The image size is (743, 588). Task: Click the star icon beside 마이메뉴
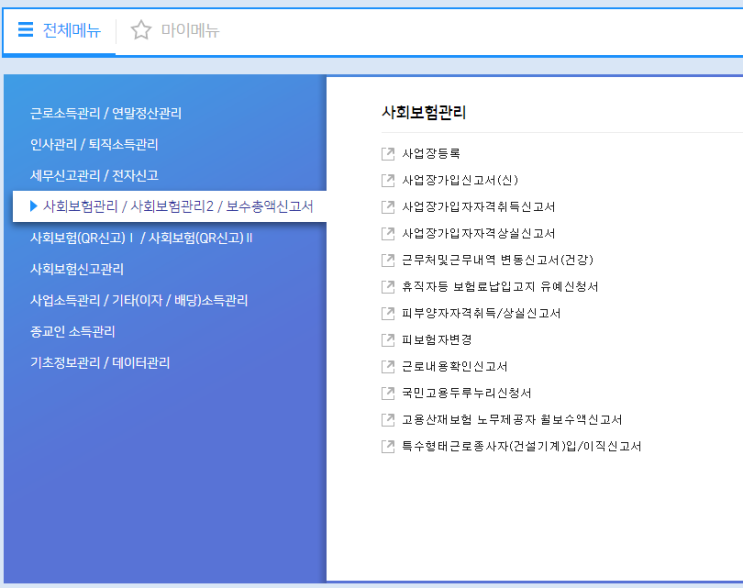click(141, 30)
